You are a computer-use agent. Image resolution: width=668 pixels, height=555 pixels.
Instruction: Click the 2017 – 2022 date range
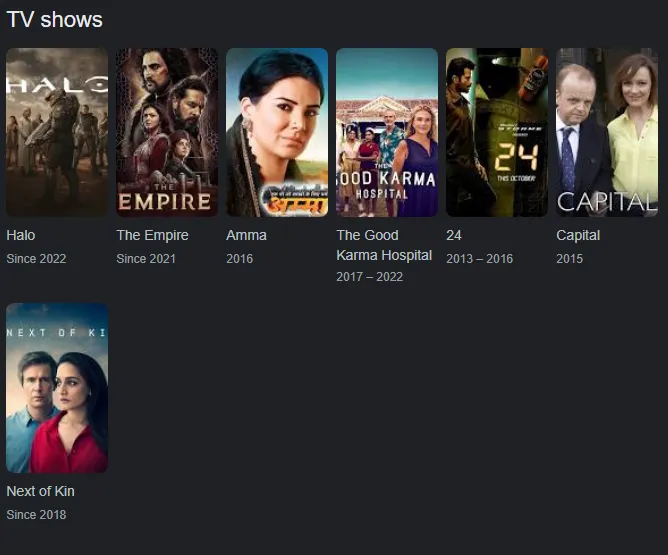point(370,277)
